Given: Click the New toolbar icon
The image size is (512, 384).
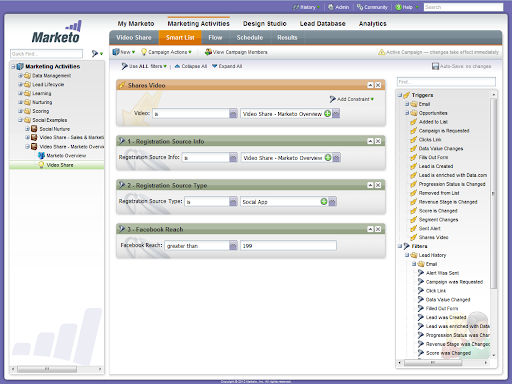Looking at the screenshot, I should point(116,52).
